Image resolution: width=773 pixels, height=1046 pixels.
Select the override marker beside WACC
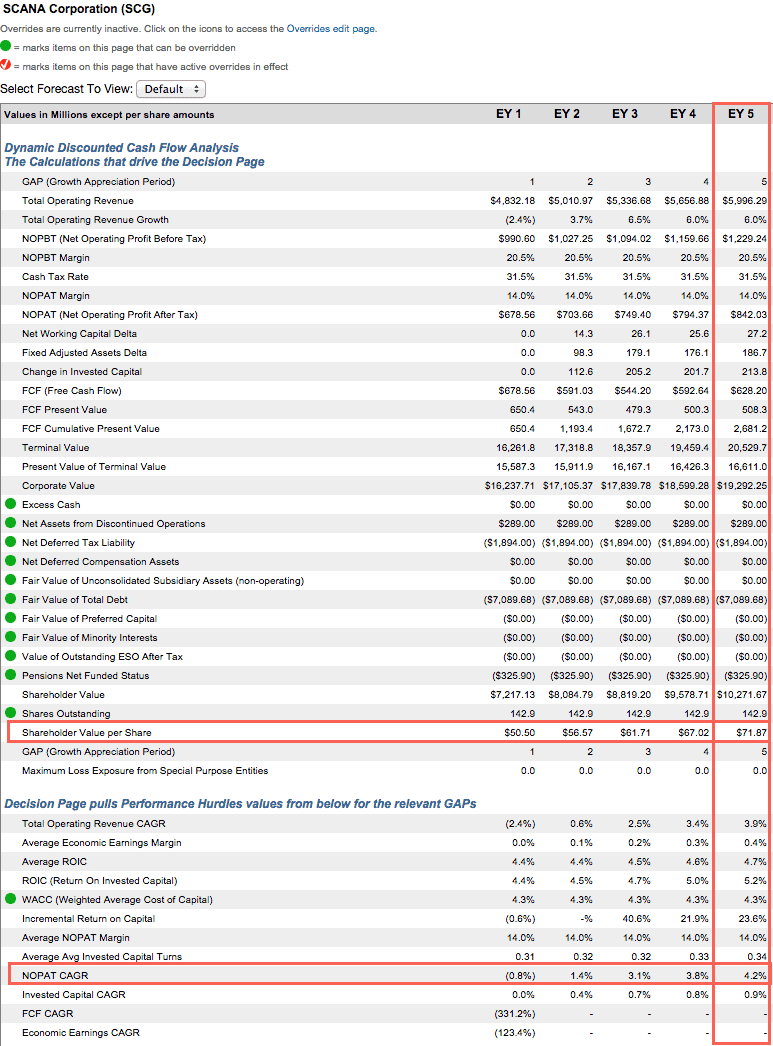tap(10, 899)
